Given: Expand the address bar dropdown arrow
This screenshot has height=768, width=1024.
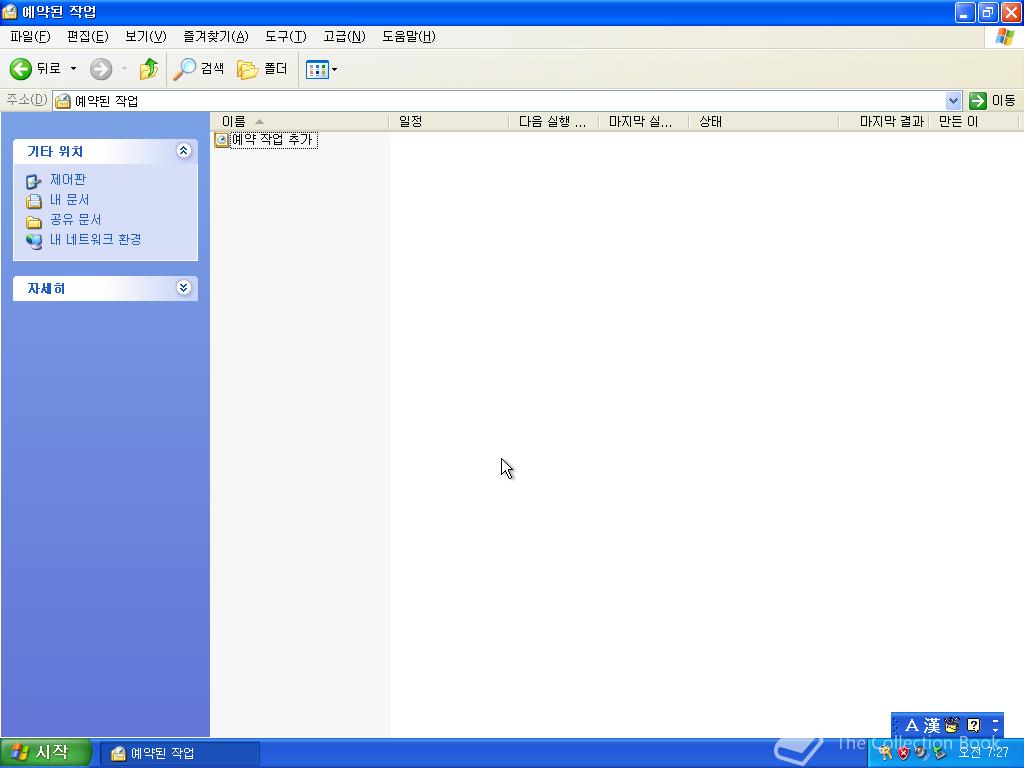Looking at the screenshot, I should (x=953, y=101).
